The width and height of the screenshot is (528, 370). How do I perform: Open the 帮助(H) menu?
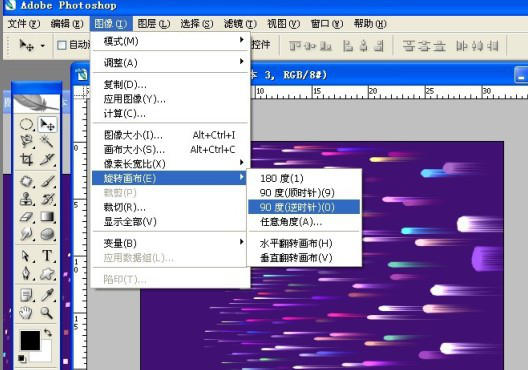pyautogui.click(x=370, y=24)
